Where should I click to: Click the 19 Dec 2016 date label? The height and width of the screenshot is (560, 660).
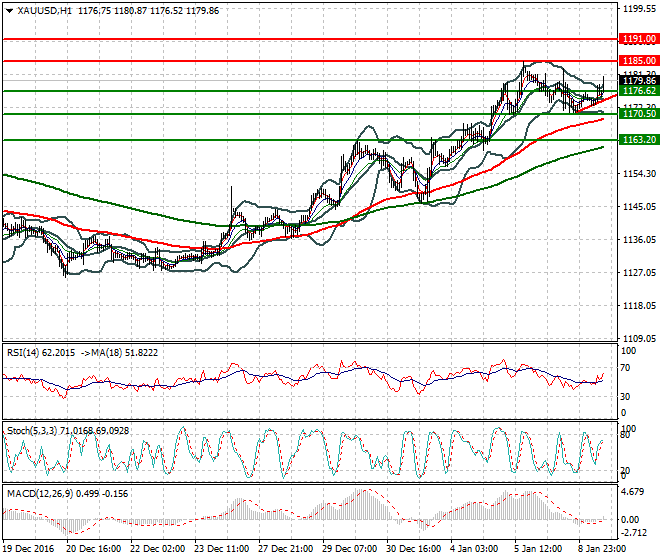click(x=29, y=549)
